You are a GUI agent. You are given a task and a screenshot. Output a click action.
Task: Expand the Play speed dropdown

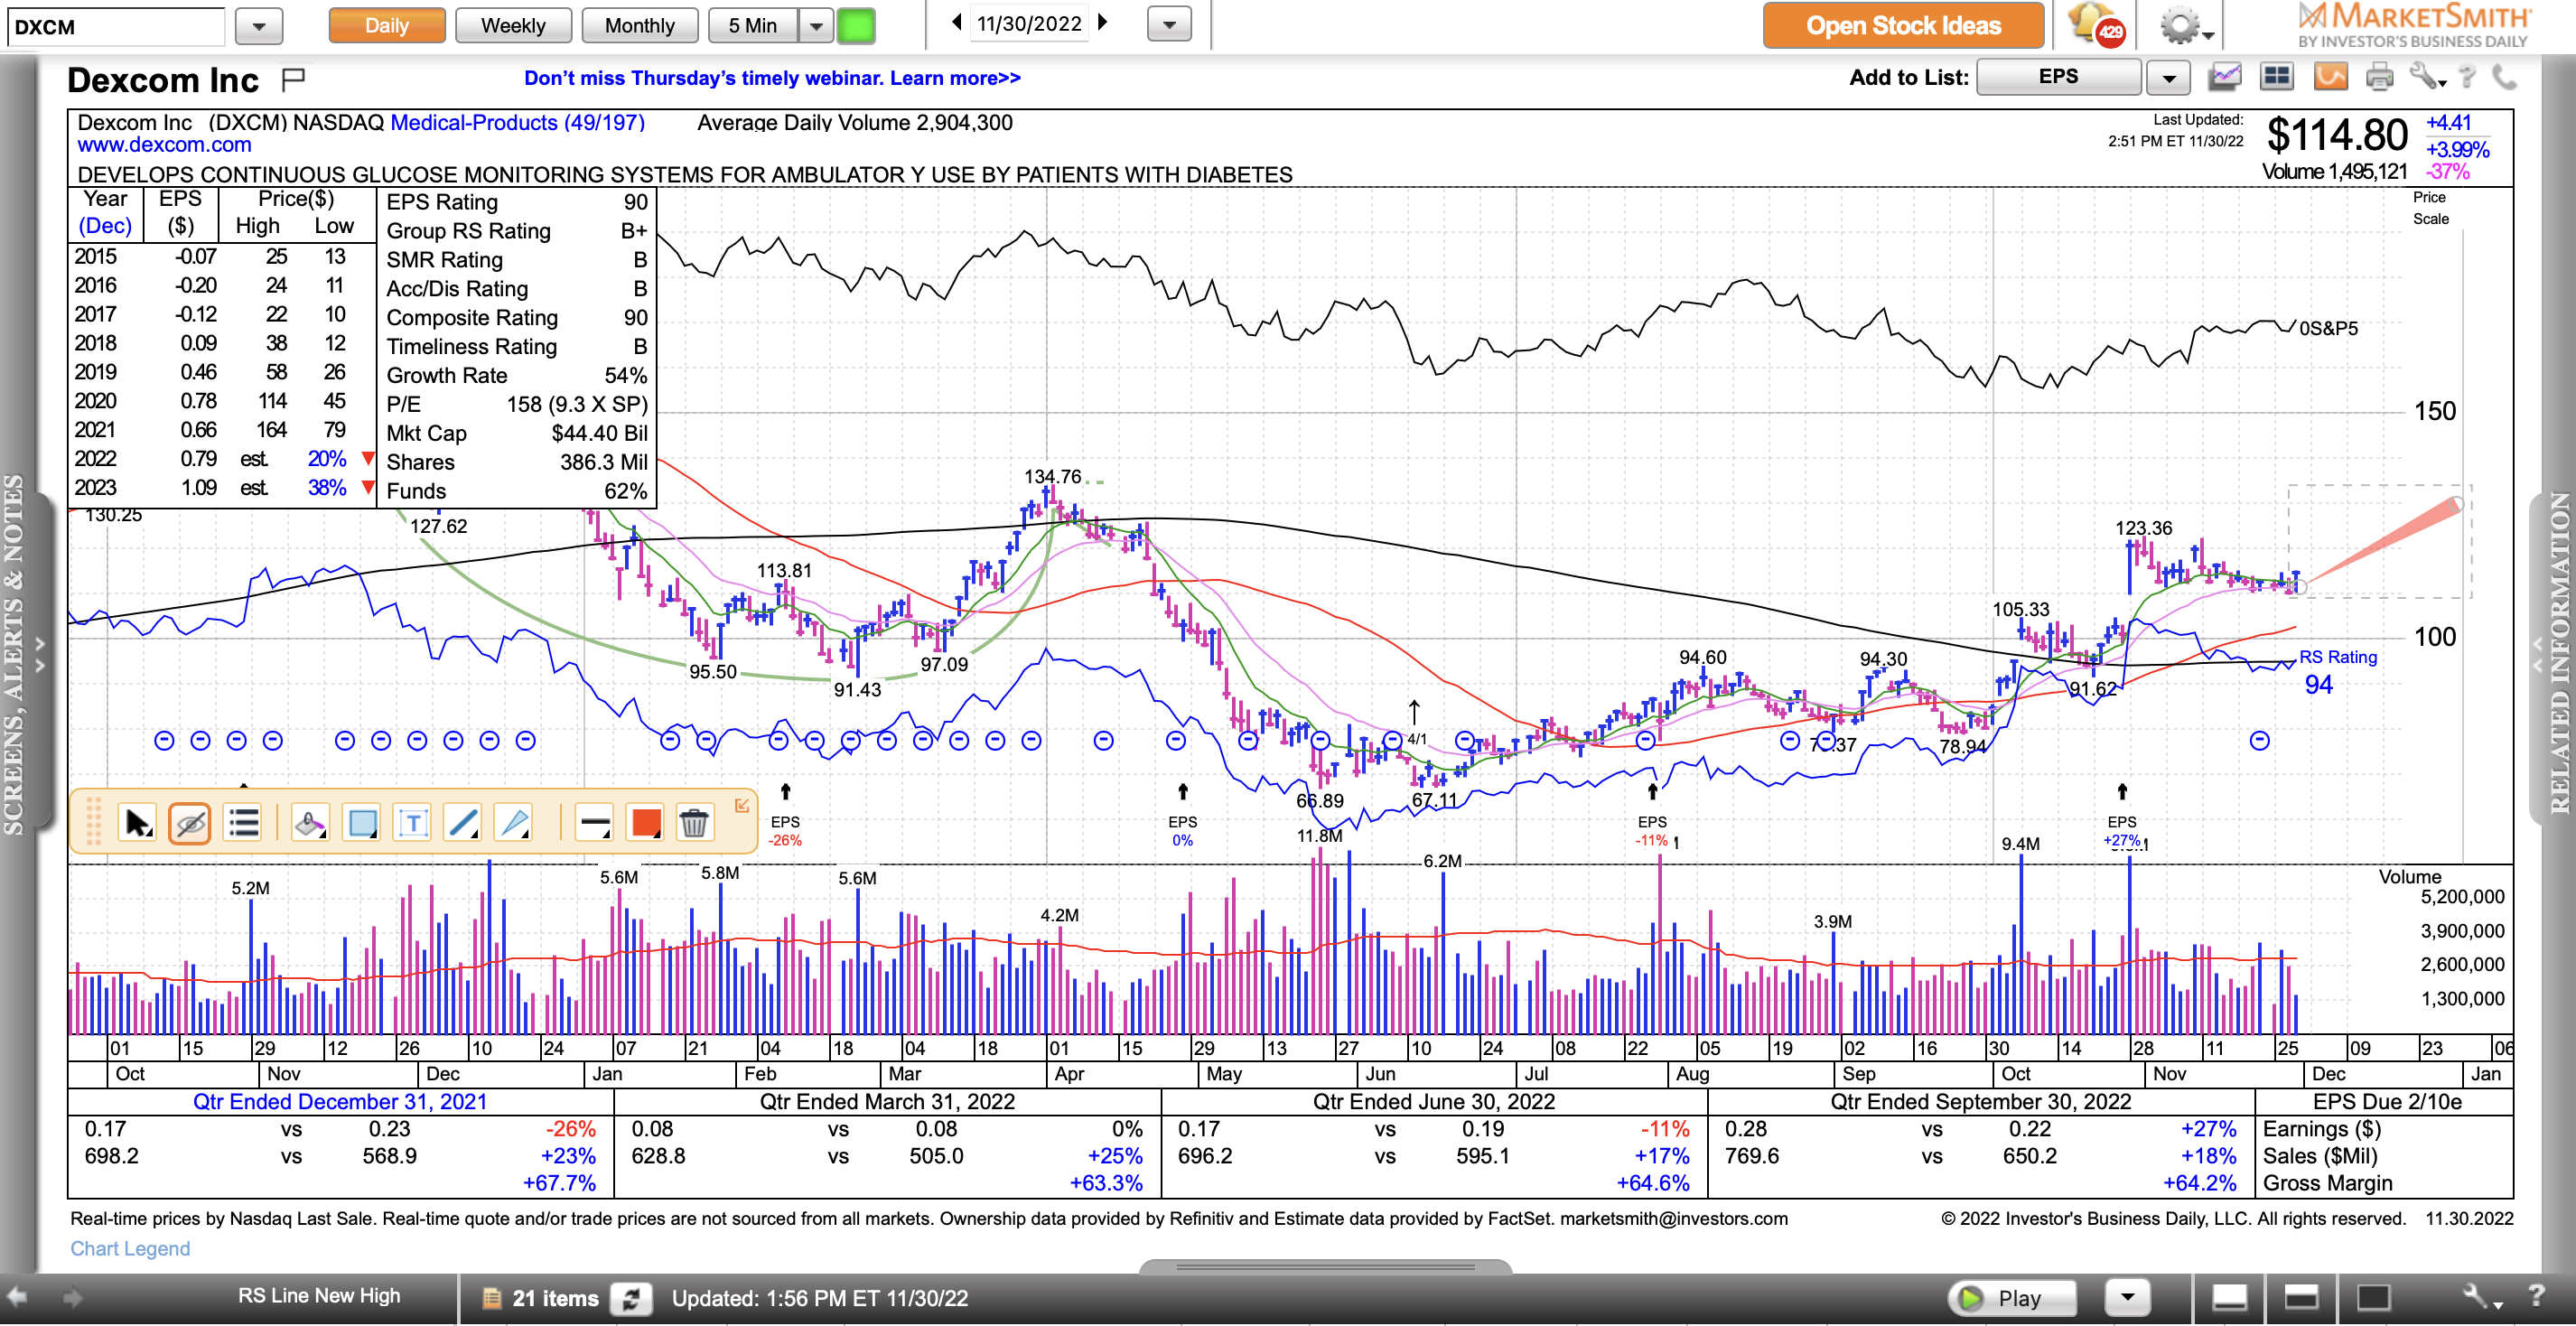coord(2128,1298)
